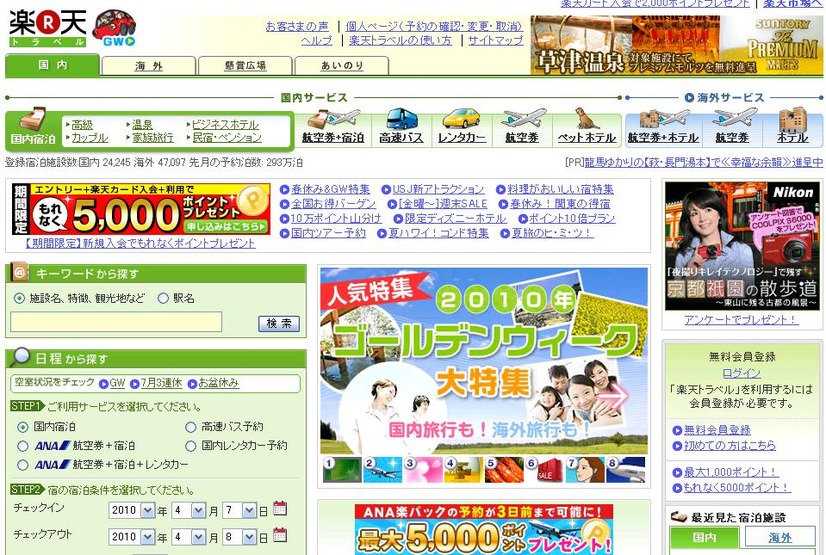
Task: Click the Rakuten Travel logo
Action: click(47, 28)
